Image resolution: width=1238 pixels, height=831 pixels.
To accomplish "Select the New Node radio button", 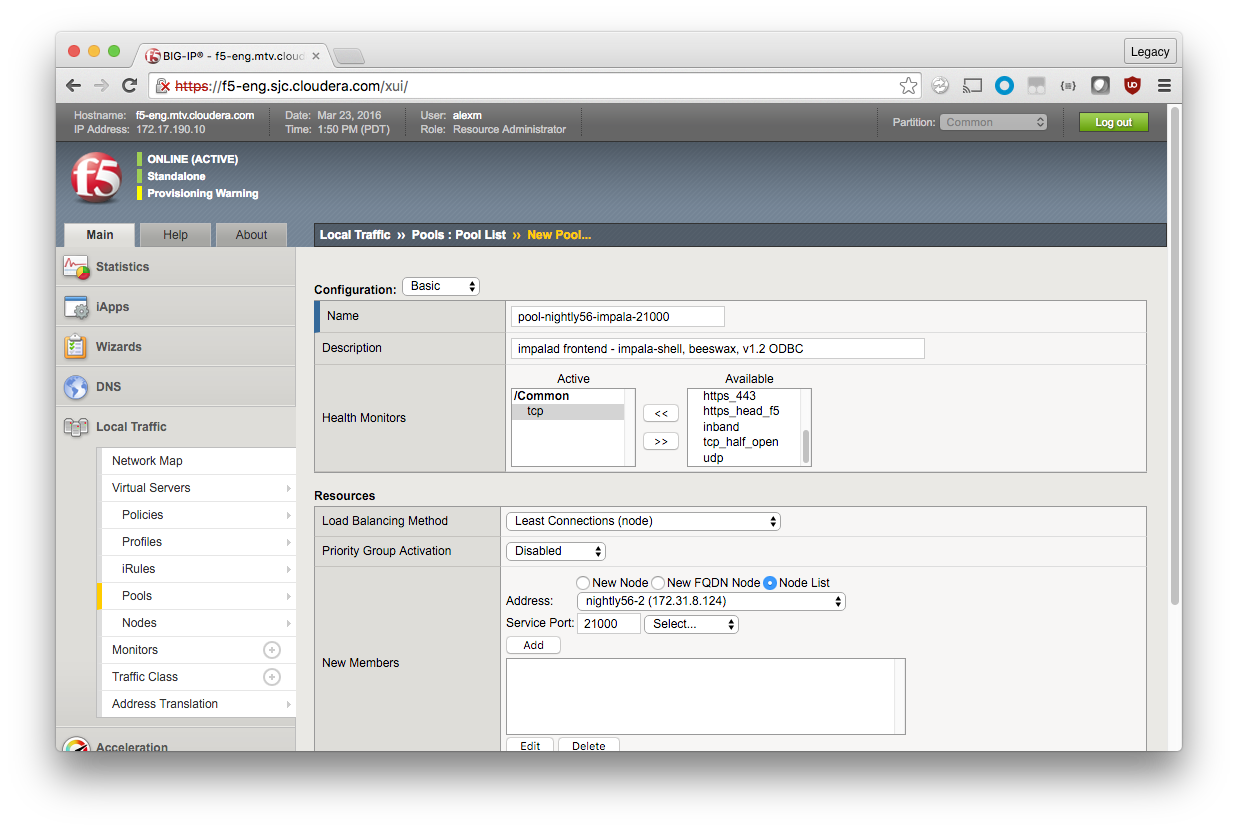I will (x=583, y=583).
